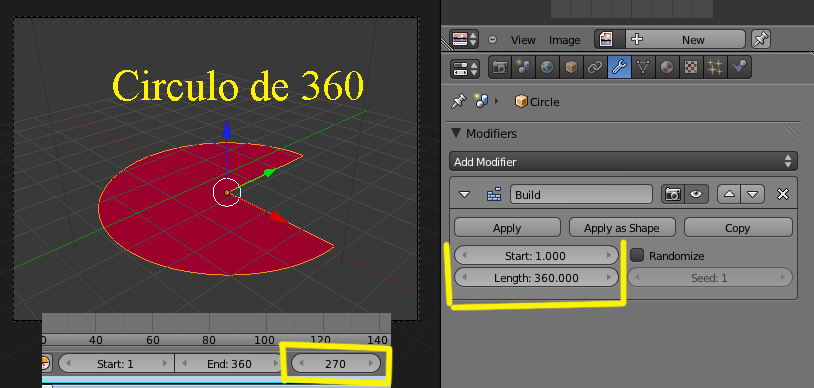This screenshot has height=388, width=814.
Task: Remove the Build modifier with X
Action: (x=782, y=194)
